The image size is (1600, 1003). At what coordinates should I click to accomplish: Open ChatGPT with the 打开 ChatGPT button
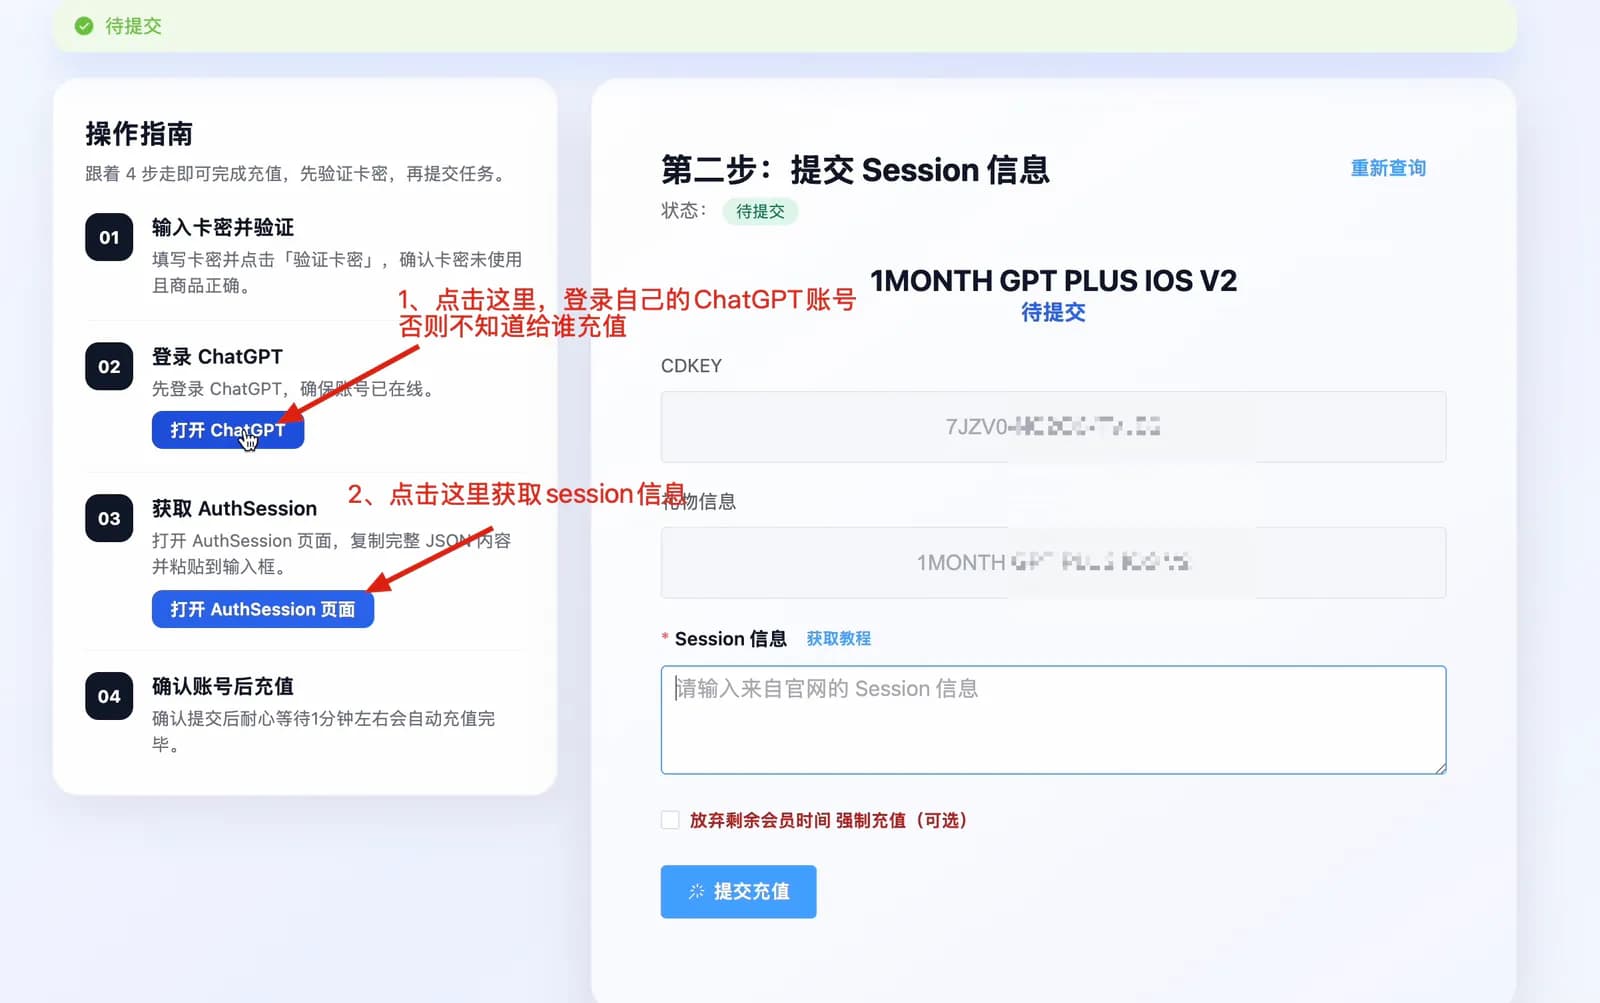[228, 430]
